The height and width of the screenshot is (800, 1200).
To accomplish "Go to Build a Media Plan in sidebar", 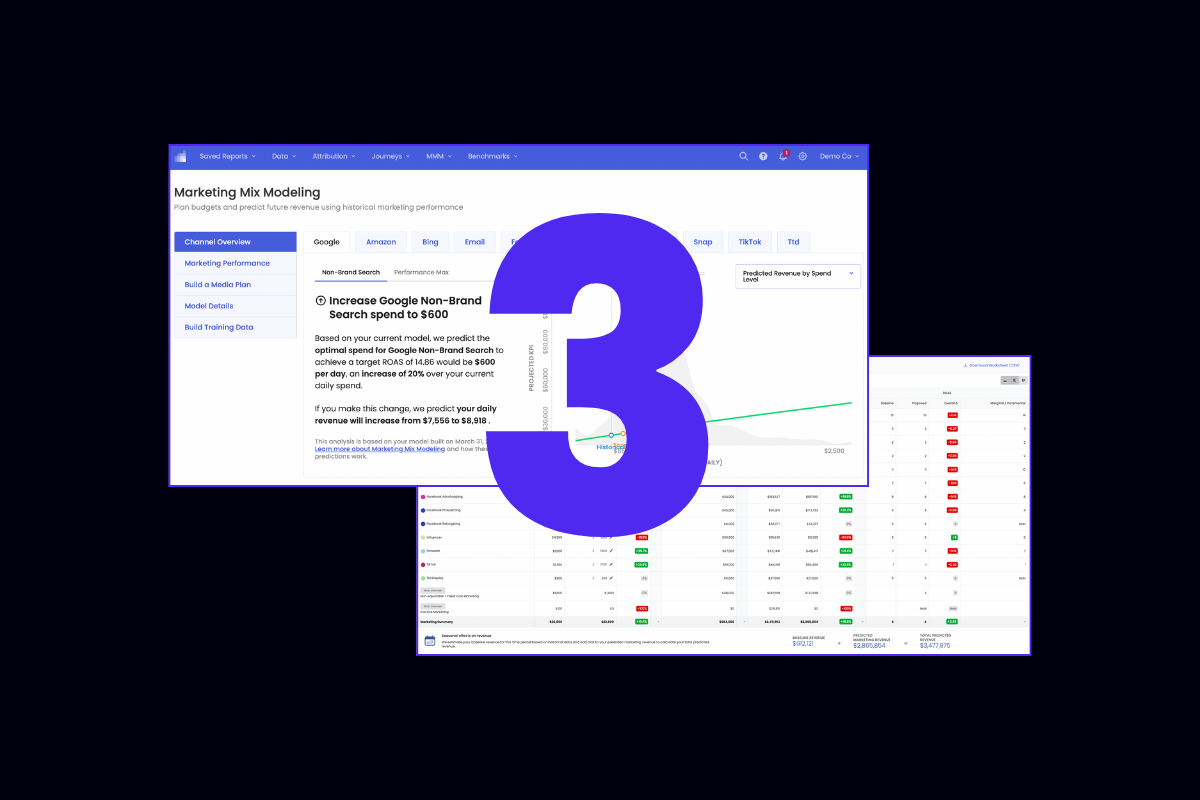I will click(218, 285).
